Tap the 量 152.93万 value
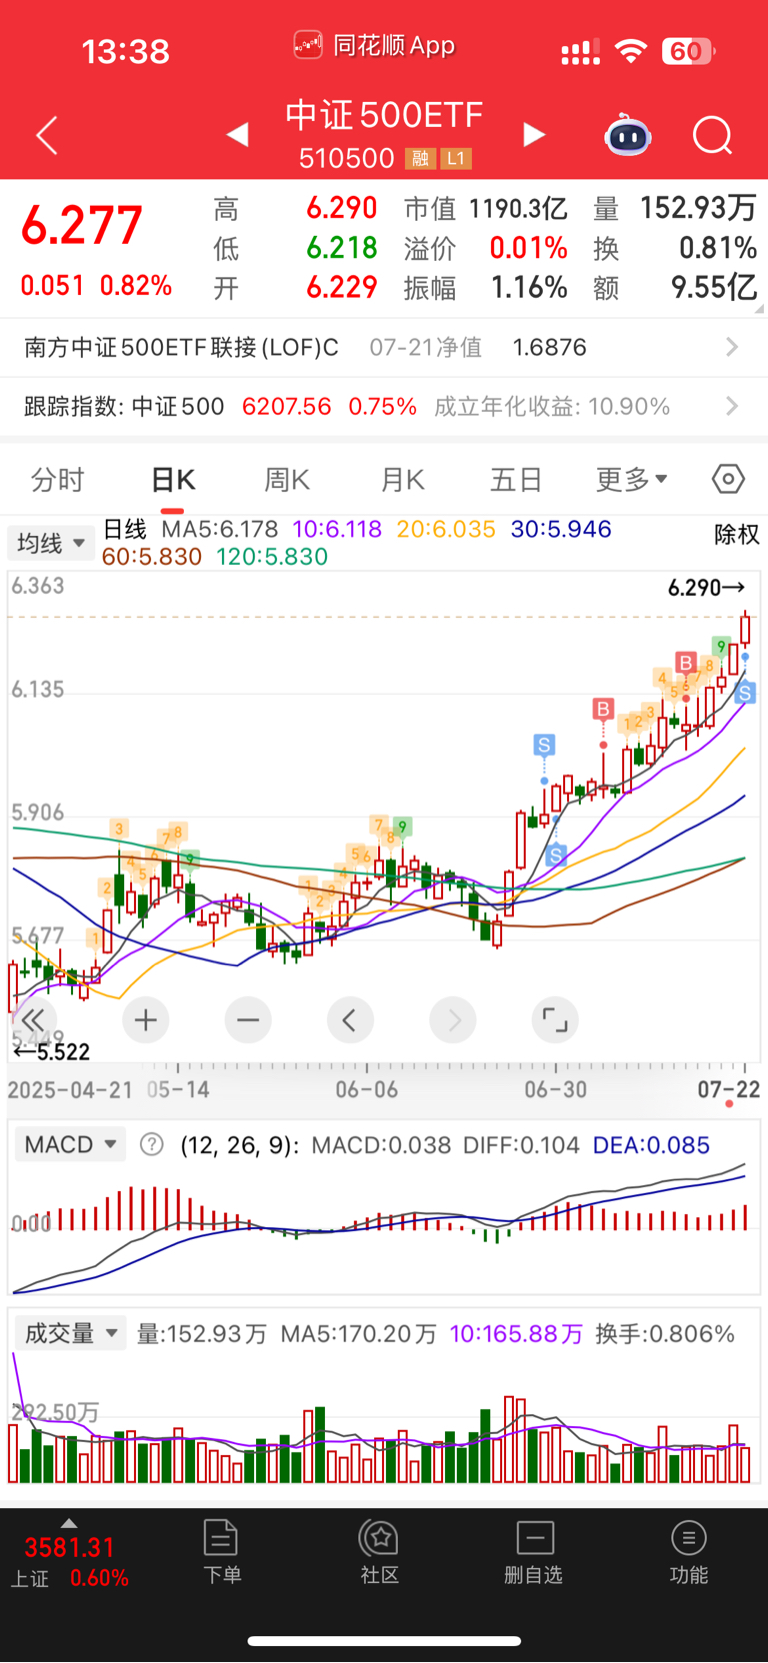 pyautogui.click(x=698, y=207)
